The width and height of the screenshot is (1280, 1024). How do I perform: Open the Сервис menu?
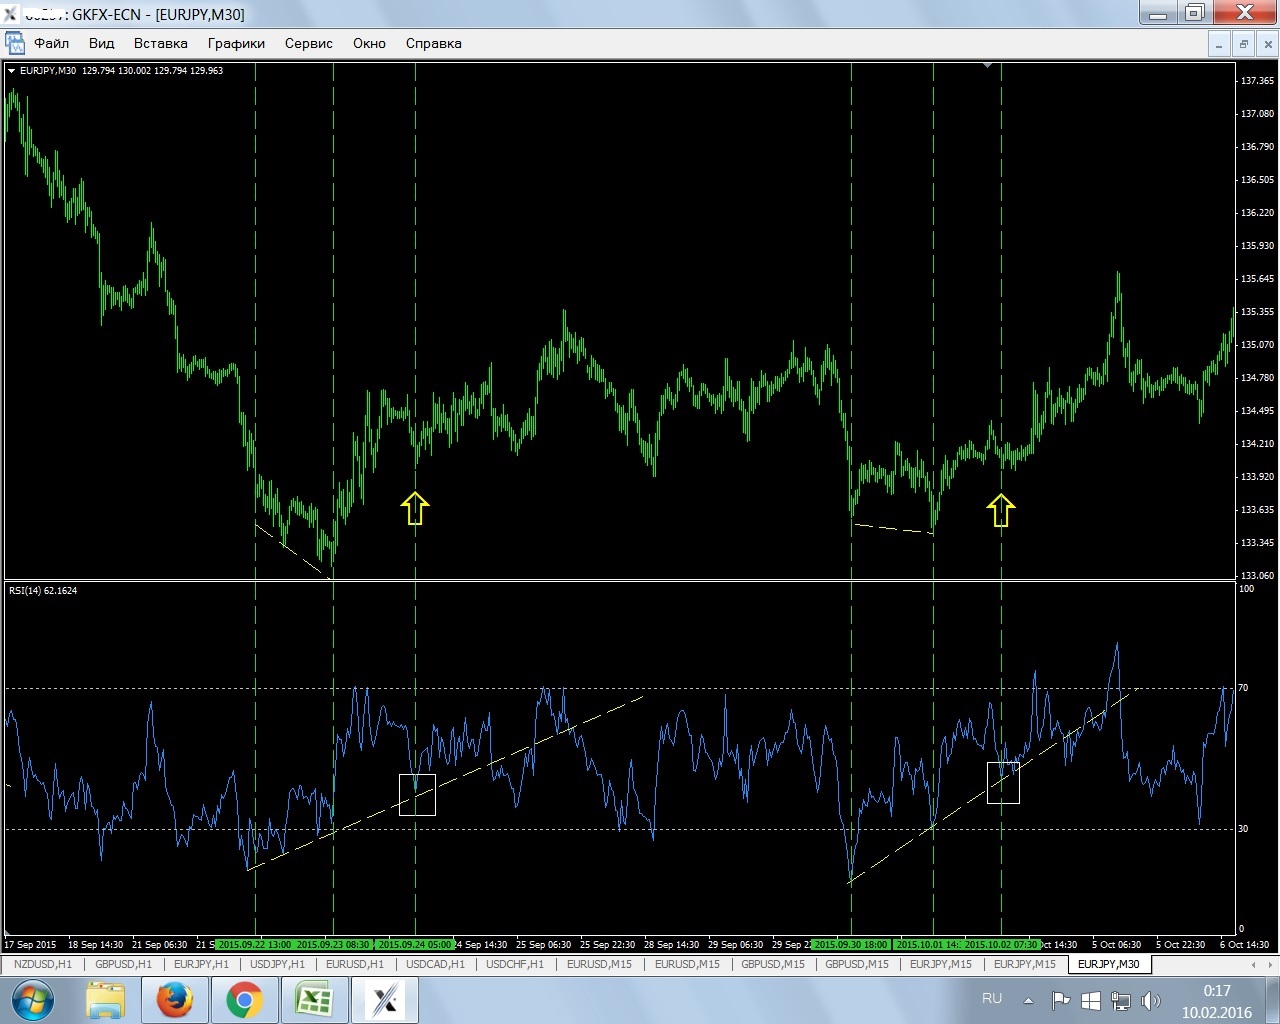(308, 43)
